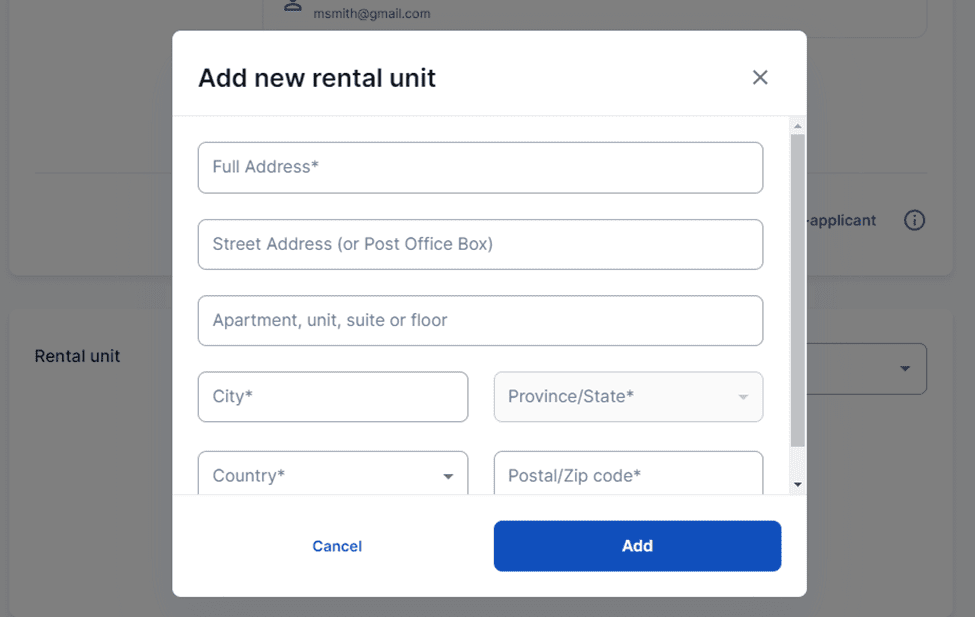Select the Apartment, unit, suite or floor field
This screenshot has width=975, height=617.
(480, 321)
